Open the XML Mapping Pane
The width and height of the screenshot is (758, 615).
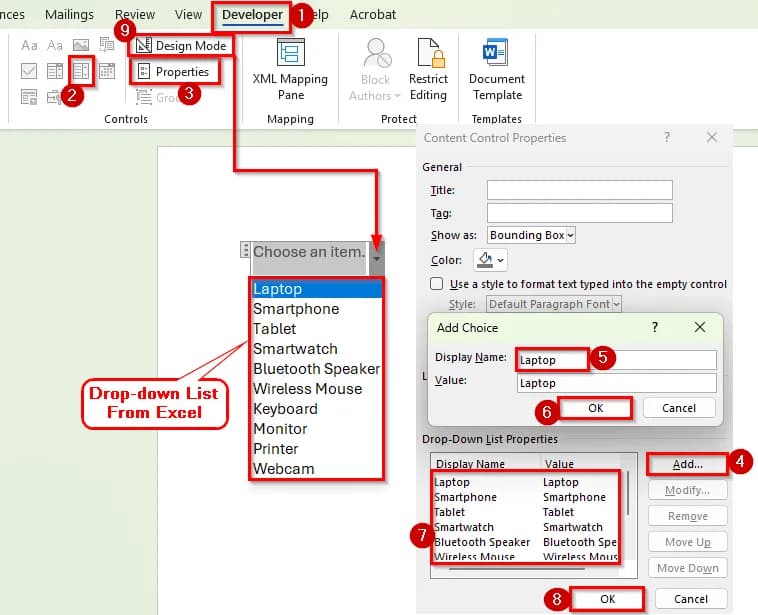290,70
